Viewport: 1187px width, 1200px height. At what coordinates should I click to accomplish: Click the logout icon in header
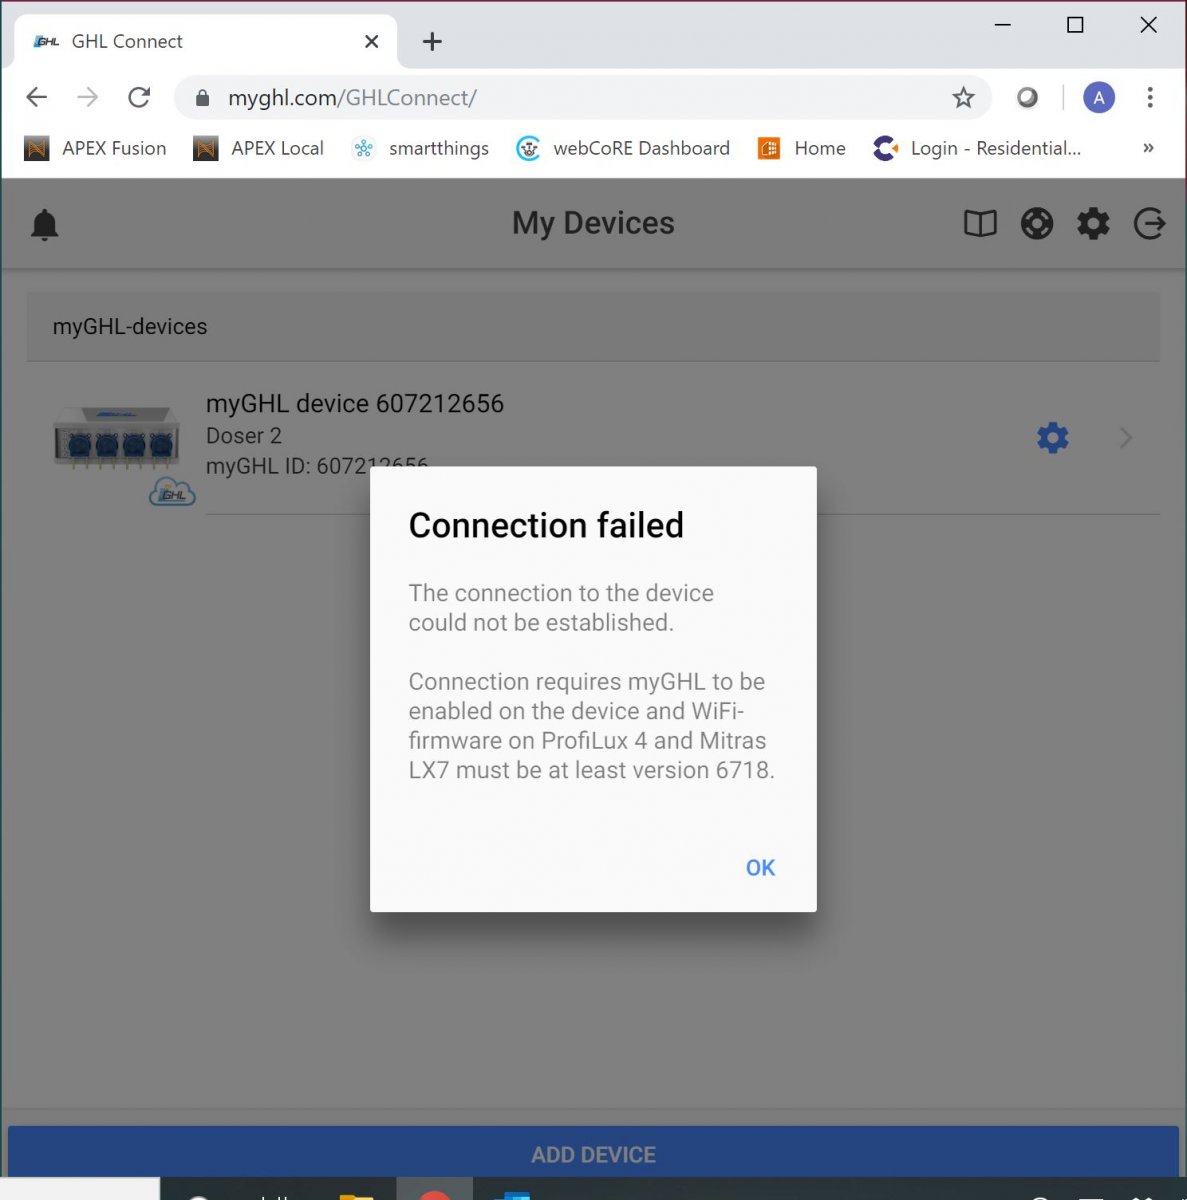pos(1149,223)
